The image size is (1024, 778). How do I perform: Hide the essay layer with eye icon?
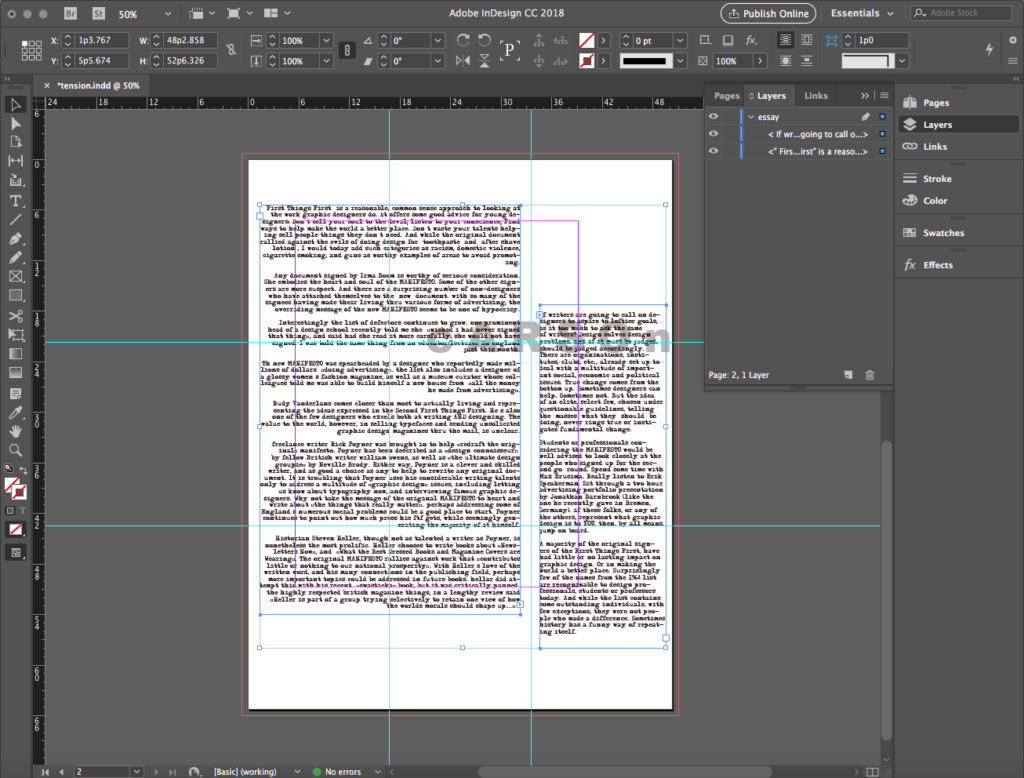[x=714, y=117]
